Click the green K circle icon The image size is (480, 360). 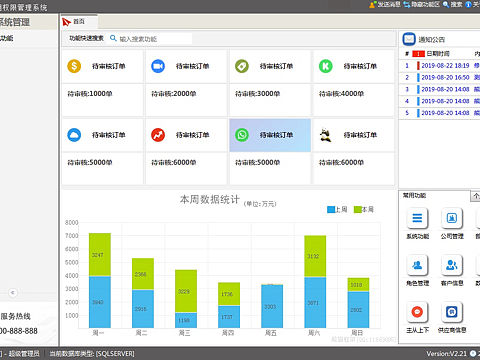(326, 66)
